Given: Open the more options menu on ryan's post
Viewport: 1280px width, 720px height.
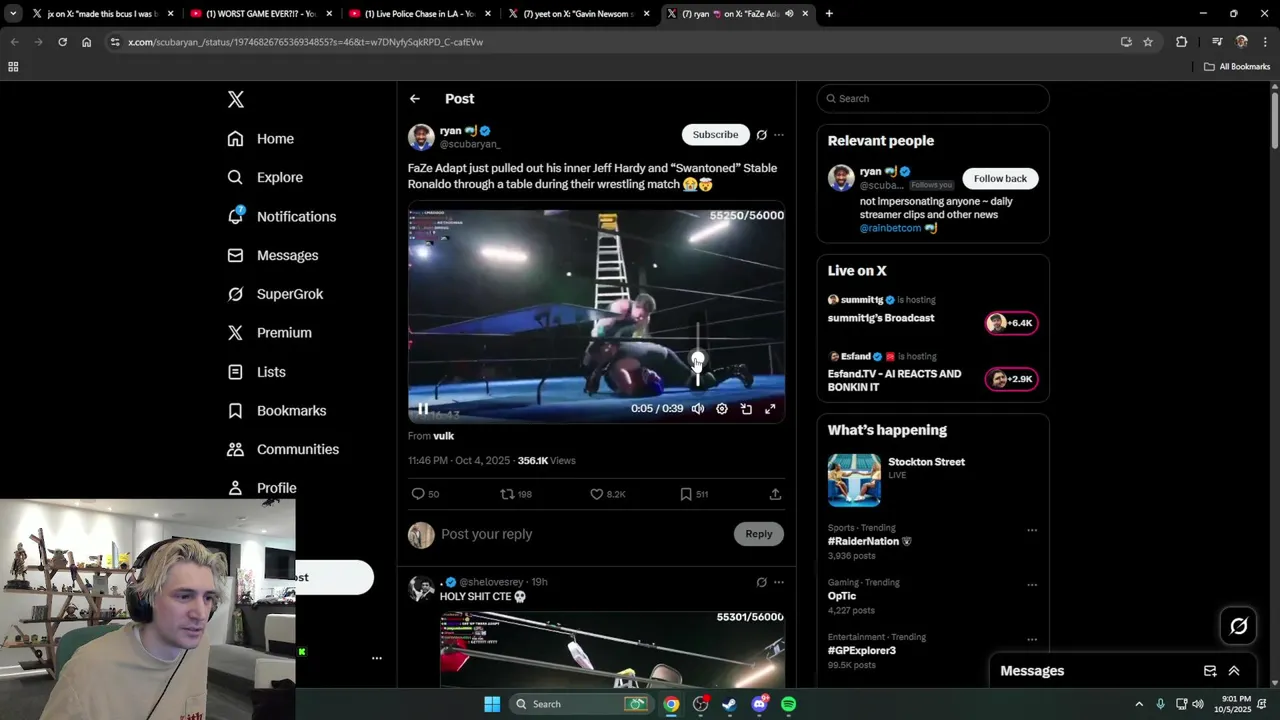Looking at the screenshot, I should 779,135.
